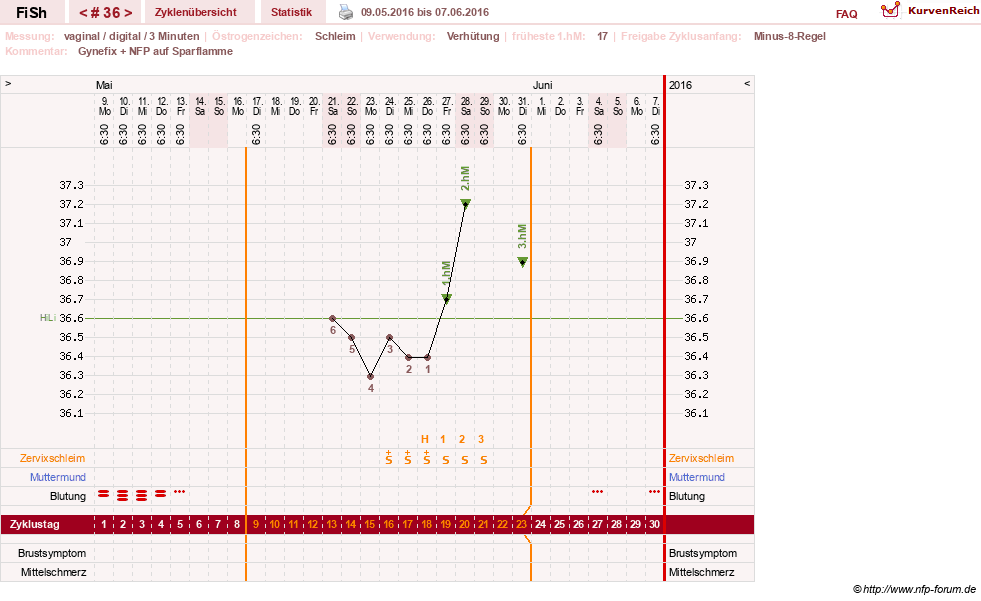The width and height of the screenshot is (981, 601).
Task: Click the date 9. Mo column header
Action: point(104,106)
